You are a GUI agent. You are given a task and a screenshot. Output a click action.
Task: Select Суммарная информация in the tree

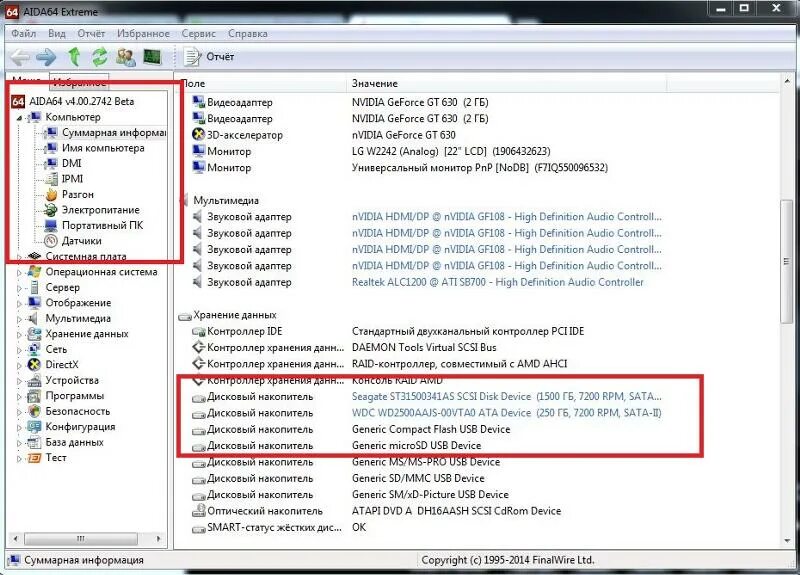[x=114, y=133]
